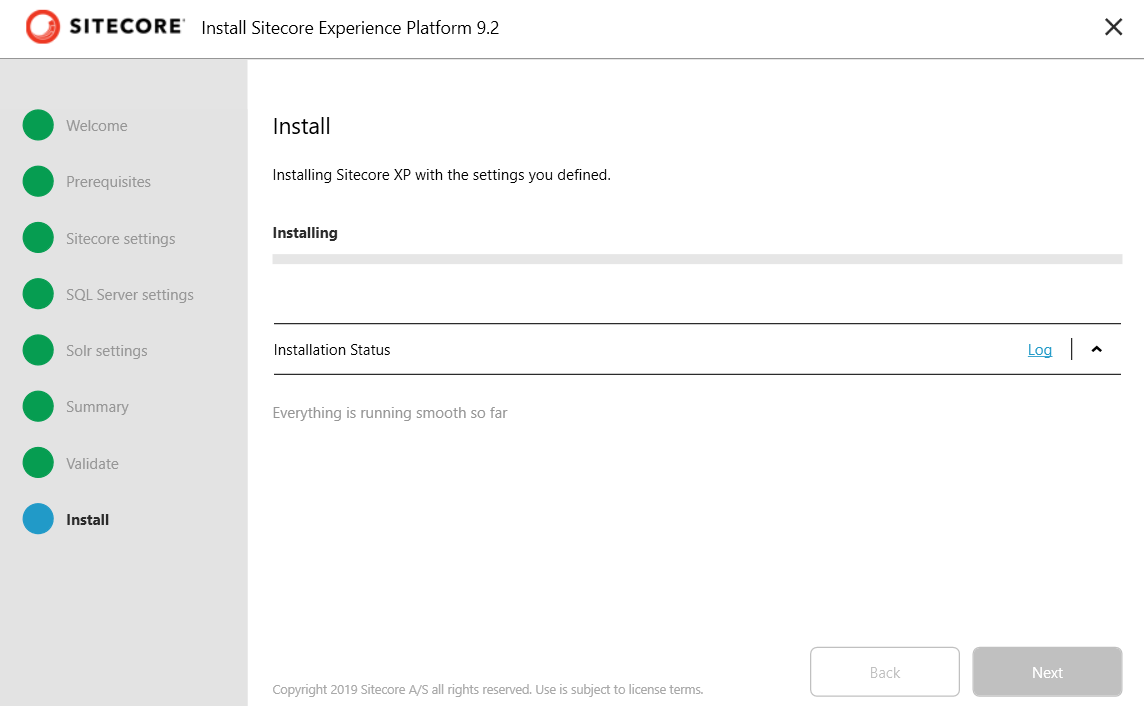
Task: Go to the SQL Server settings label
Action: point(130,295)
